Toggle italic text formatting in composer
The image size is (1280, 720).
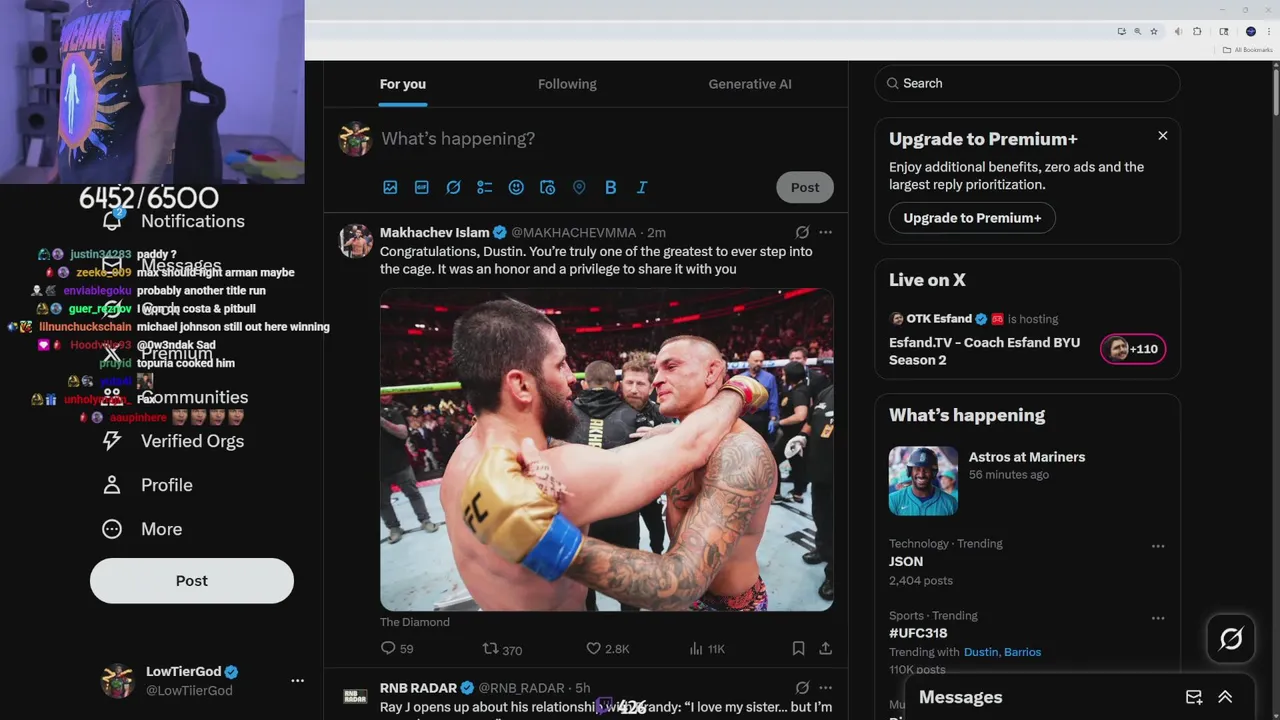pos(642,187)
